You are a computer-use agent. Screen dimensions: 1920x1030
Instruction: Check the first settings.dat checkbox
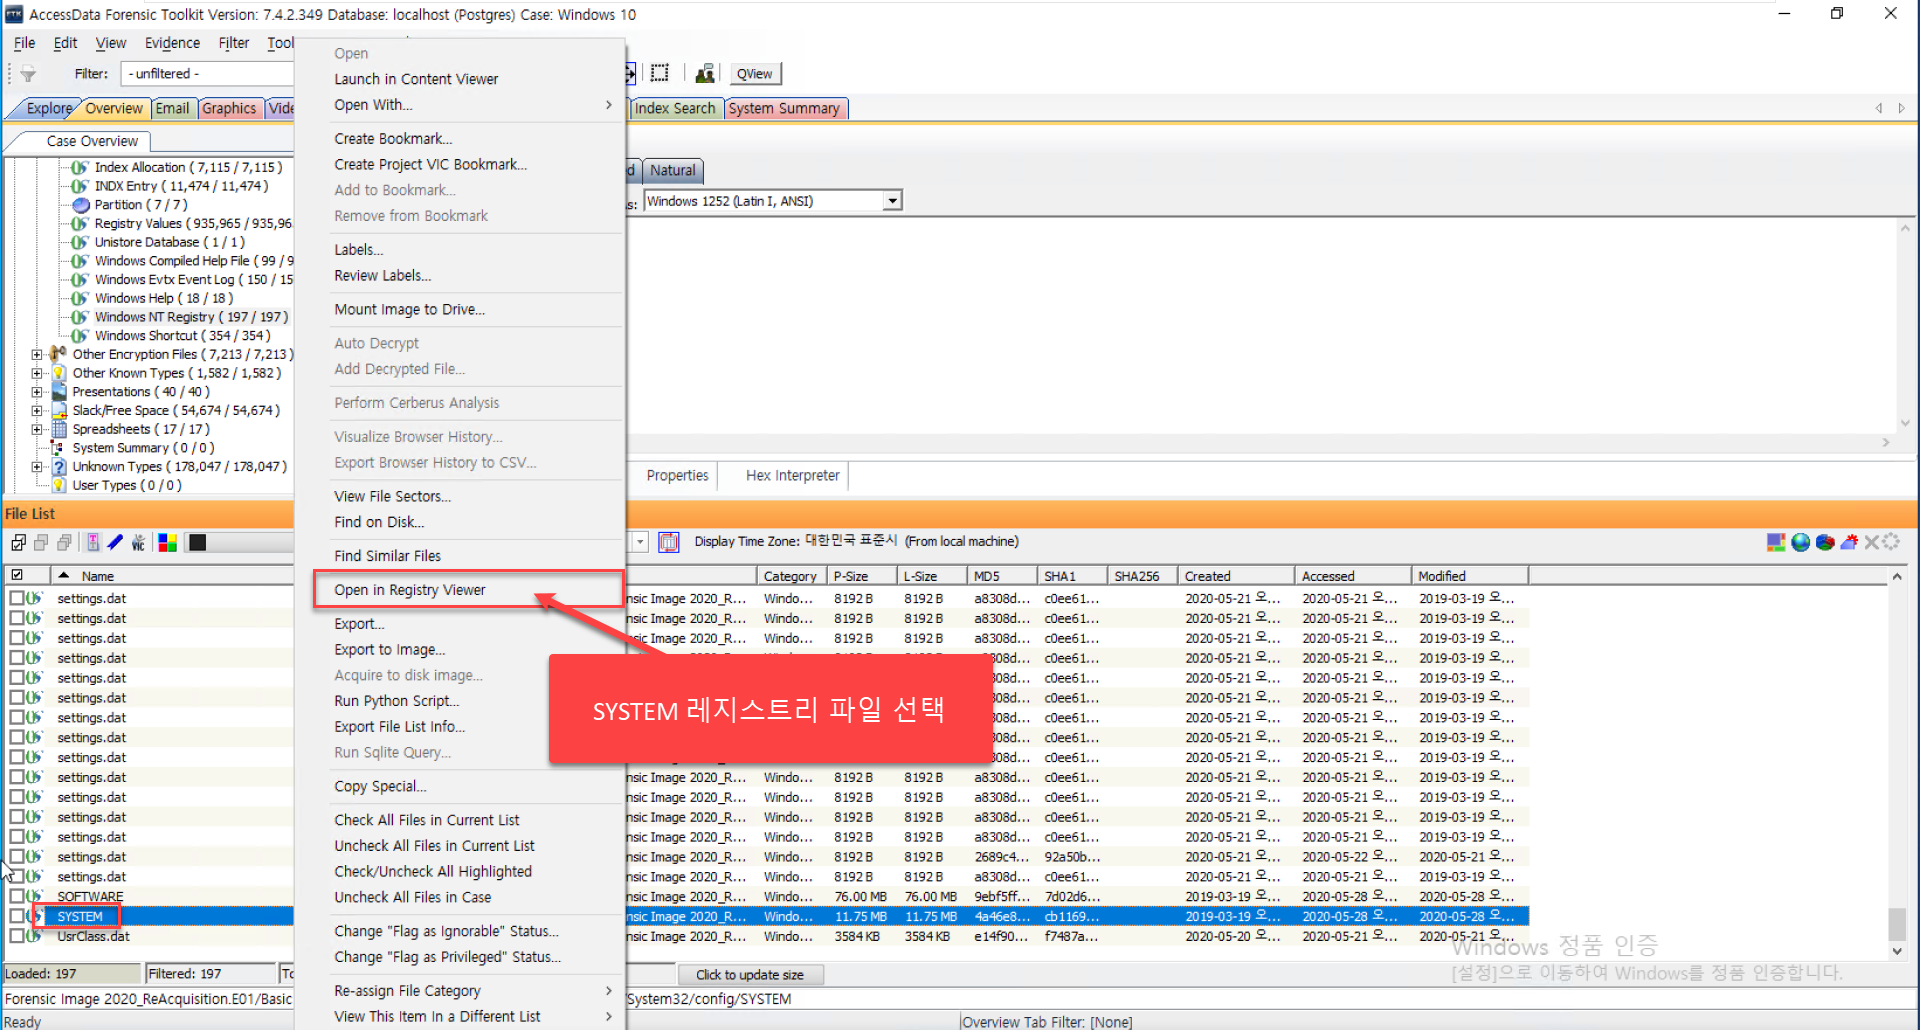(17, 598)
